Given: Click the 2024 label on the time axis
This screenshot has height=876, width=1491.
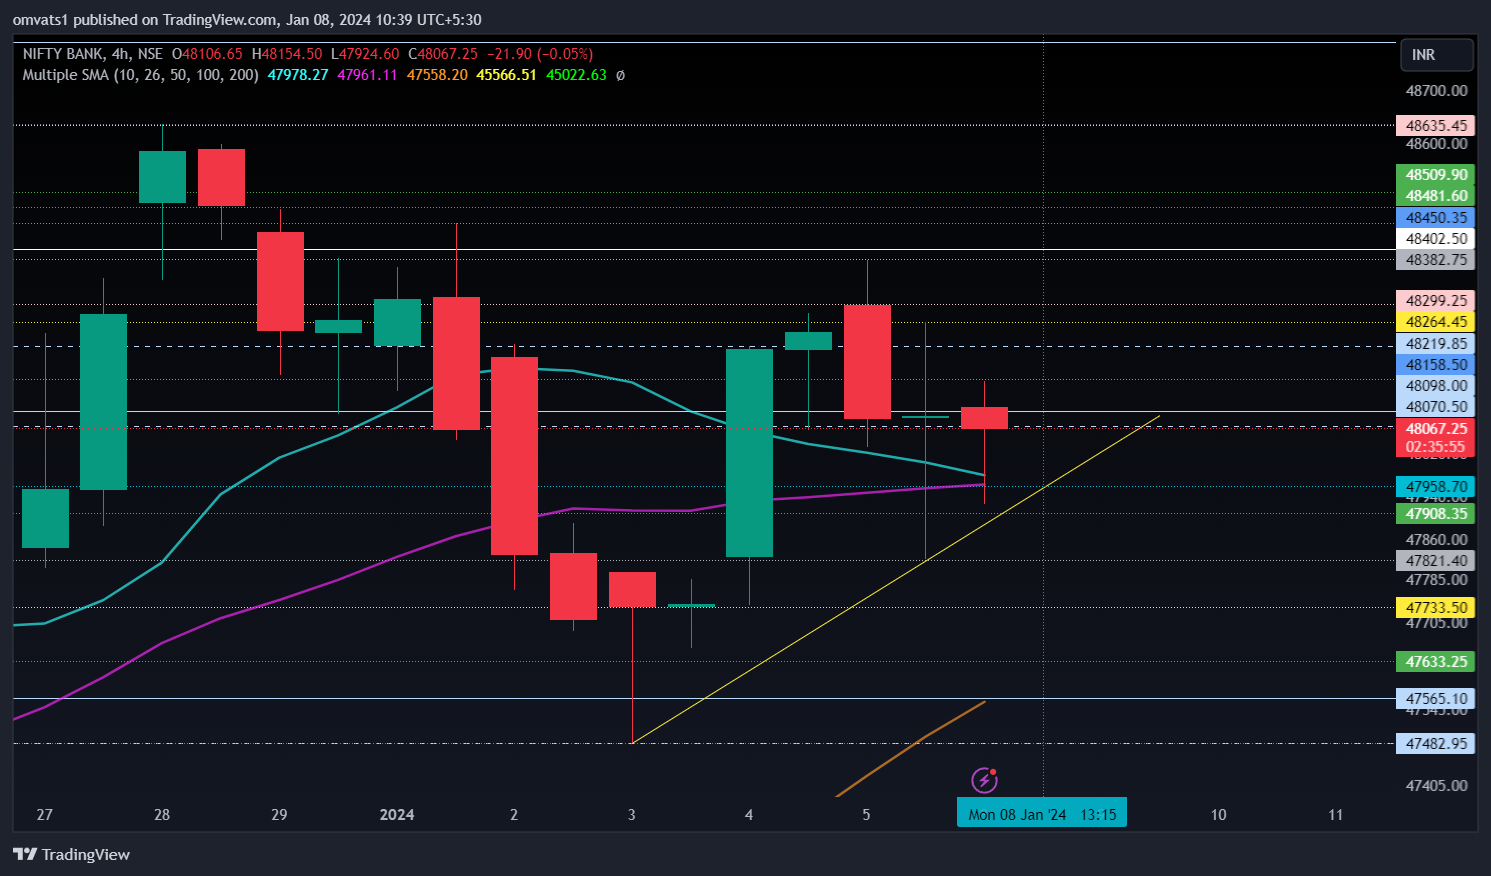Looking at the screenshot, I should 397,815.
